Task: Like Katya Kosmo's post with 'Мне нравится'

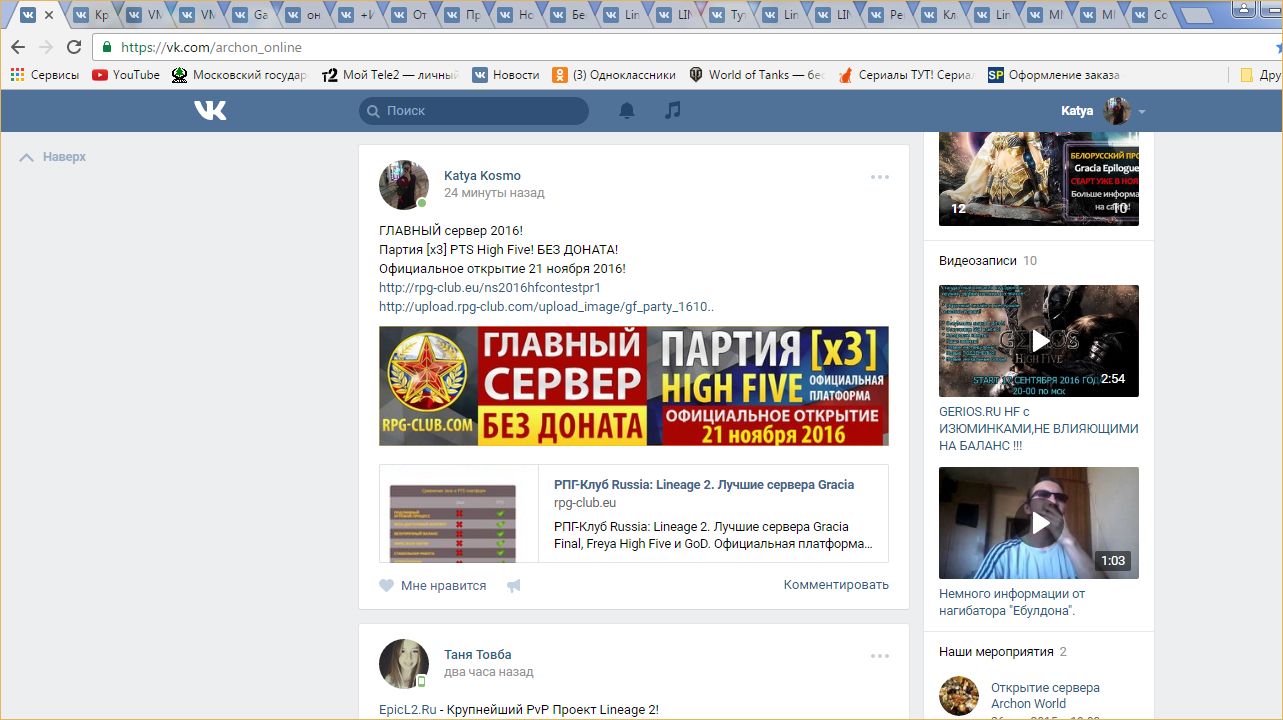Action: 433,586
